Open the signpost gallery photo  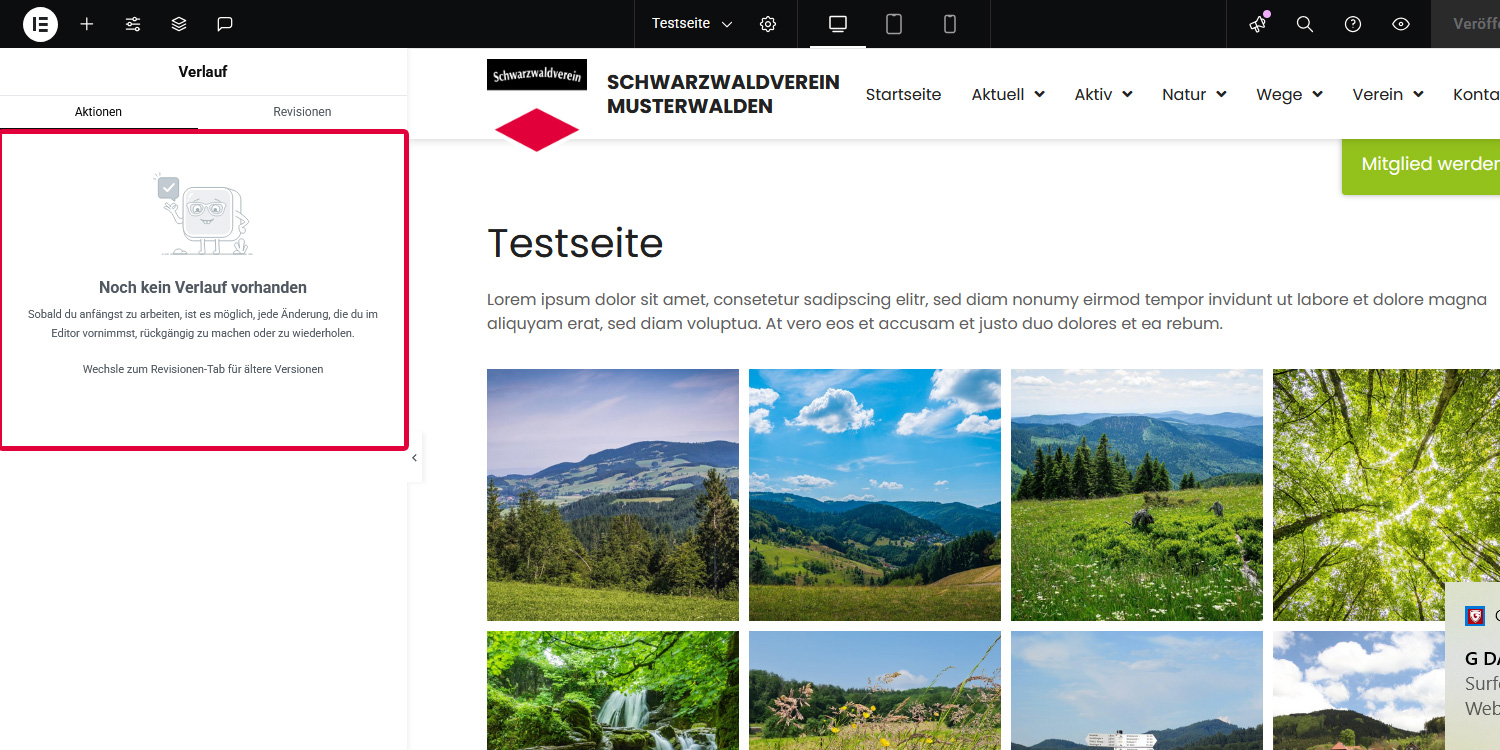tap(1137, 690)
